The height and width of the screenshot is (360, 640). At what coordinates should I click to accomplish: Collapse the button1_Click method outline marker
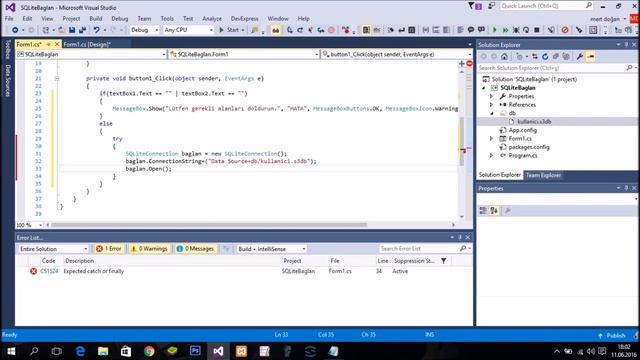pos(56,78)
